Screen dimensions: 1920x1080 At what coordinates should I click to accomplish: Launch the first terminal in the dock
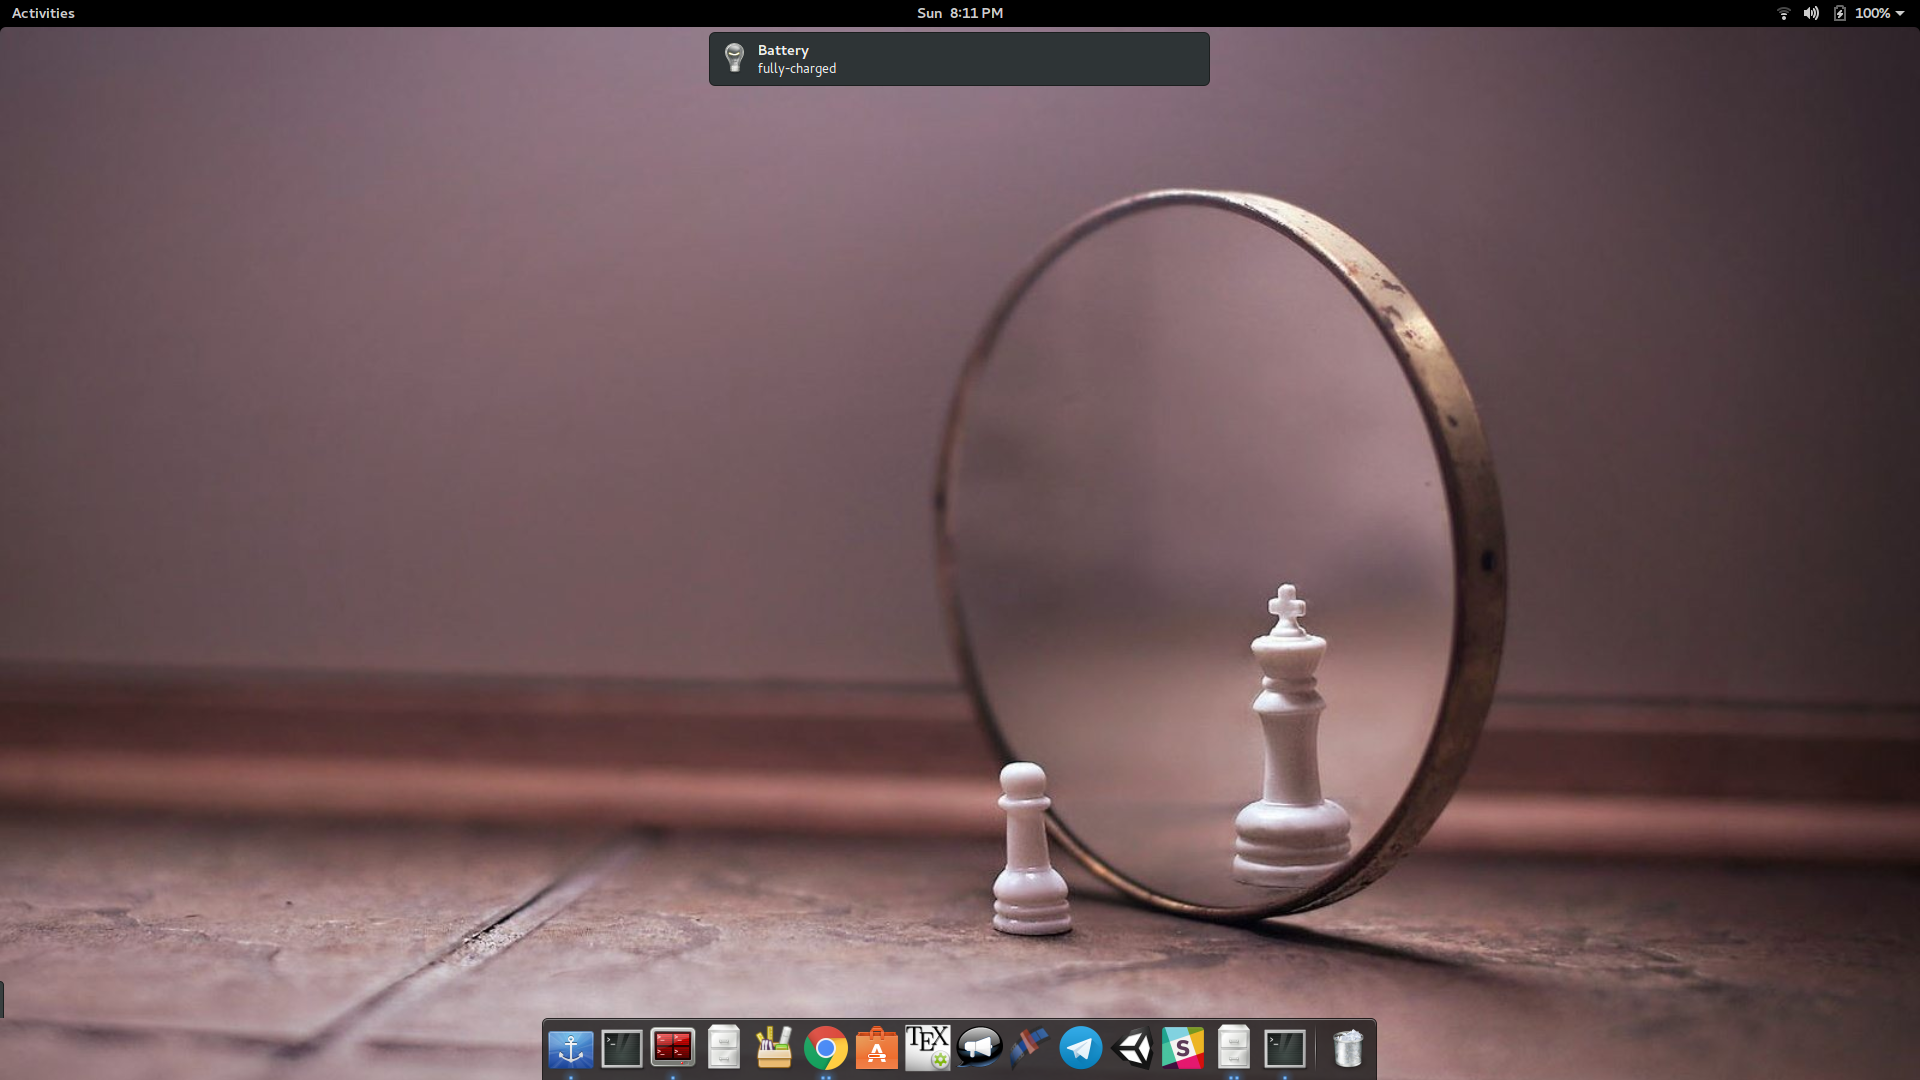coord(621,1049)
